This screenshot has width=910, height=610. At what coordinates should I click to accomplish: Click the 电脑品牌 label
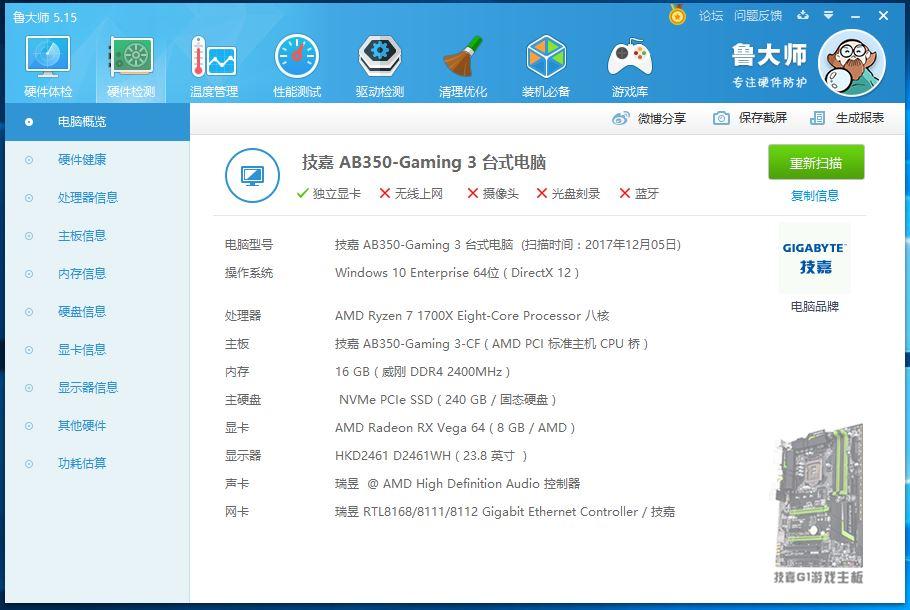click(x=815, y=306)
